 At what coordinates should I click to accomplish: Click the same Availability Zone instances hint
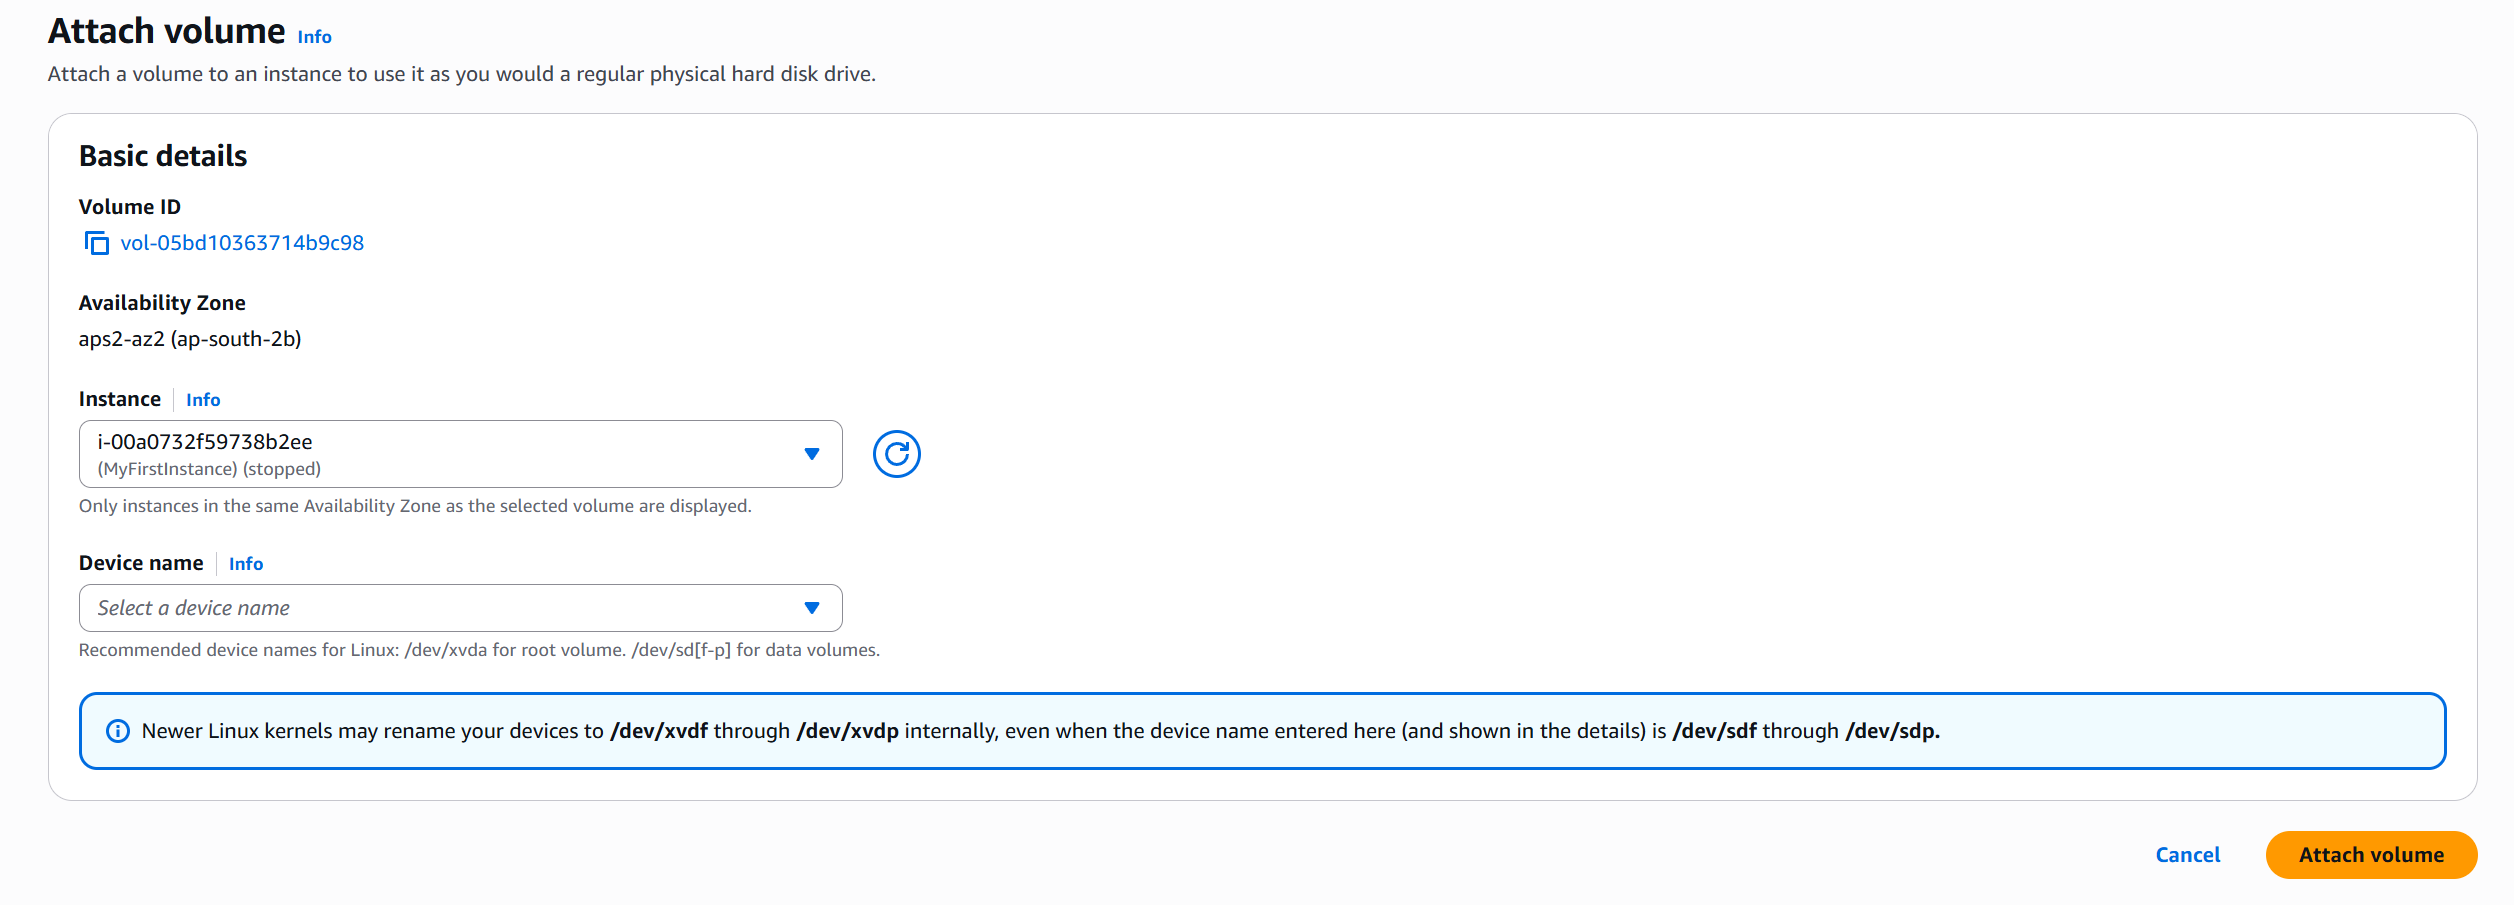(415, 506)
